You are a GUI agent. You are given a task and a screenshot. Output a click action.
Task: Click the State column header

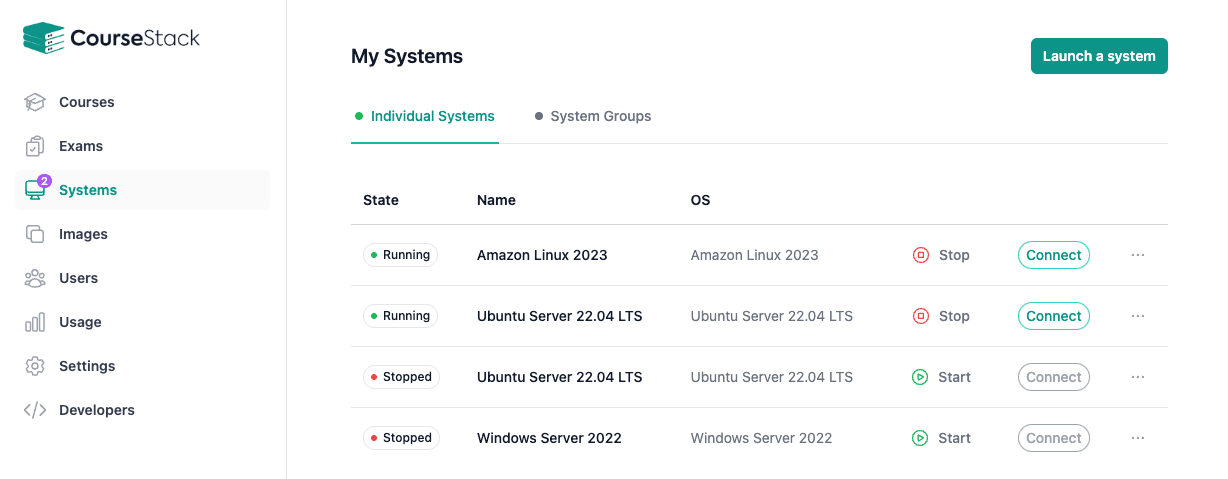pos(381,200)
